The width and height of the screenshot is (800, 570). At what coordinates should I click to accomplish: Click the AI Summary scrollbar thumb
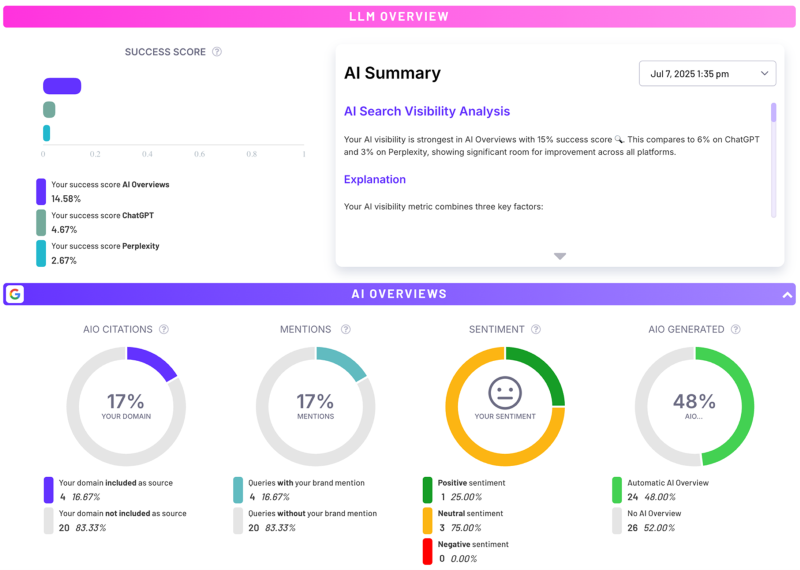(773, 112)
